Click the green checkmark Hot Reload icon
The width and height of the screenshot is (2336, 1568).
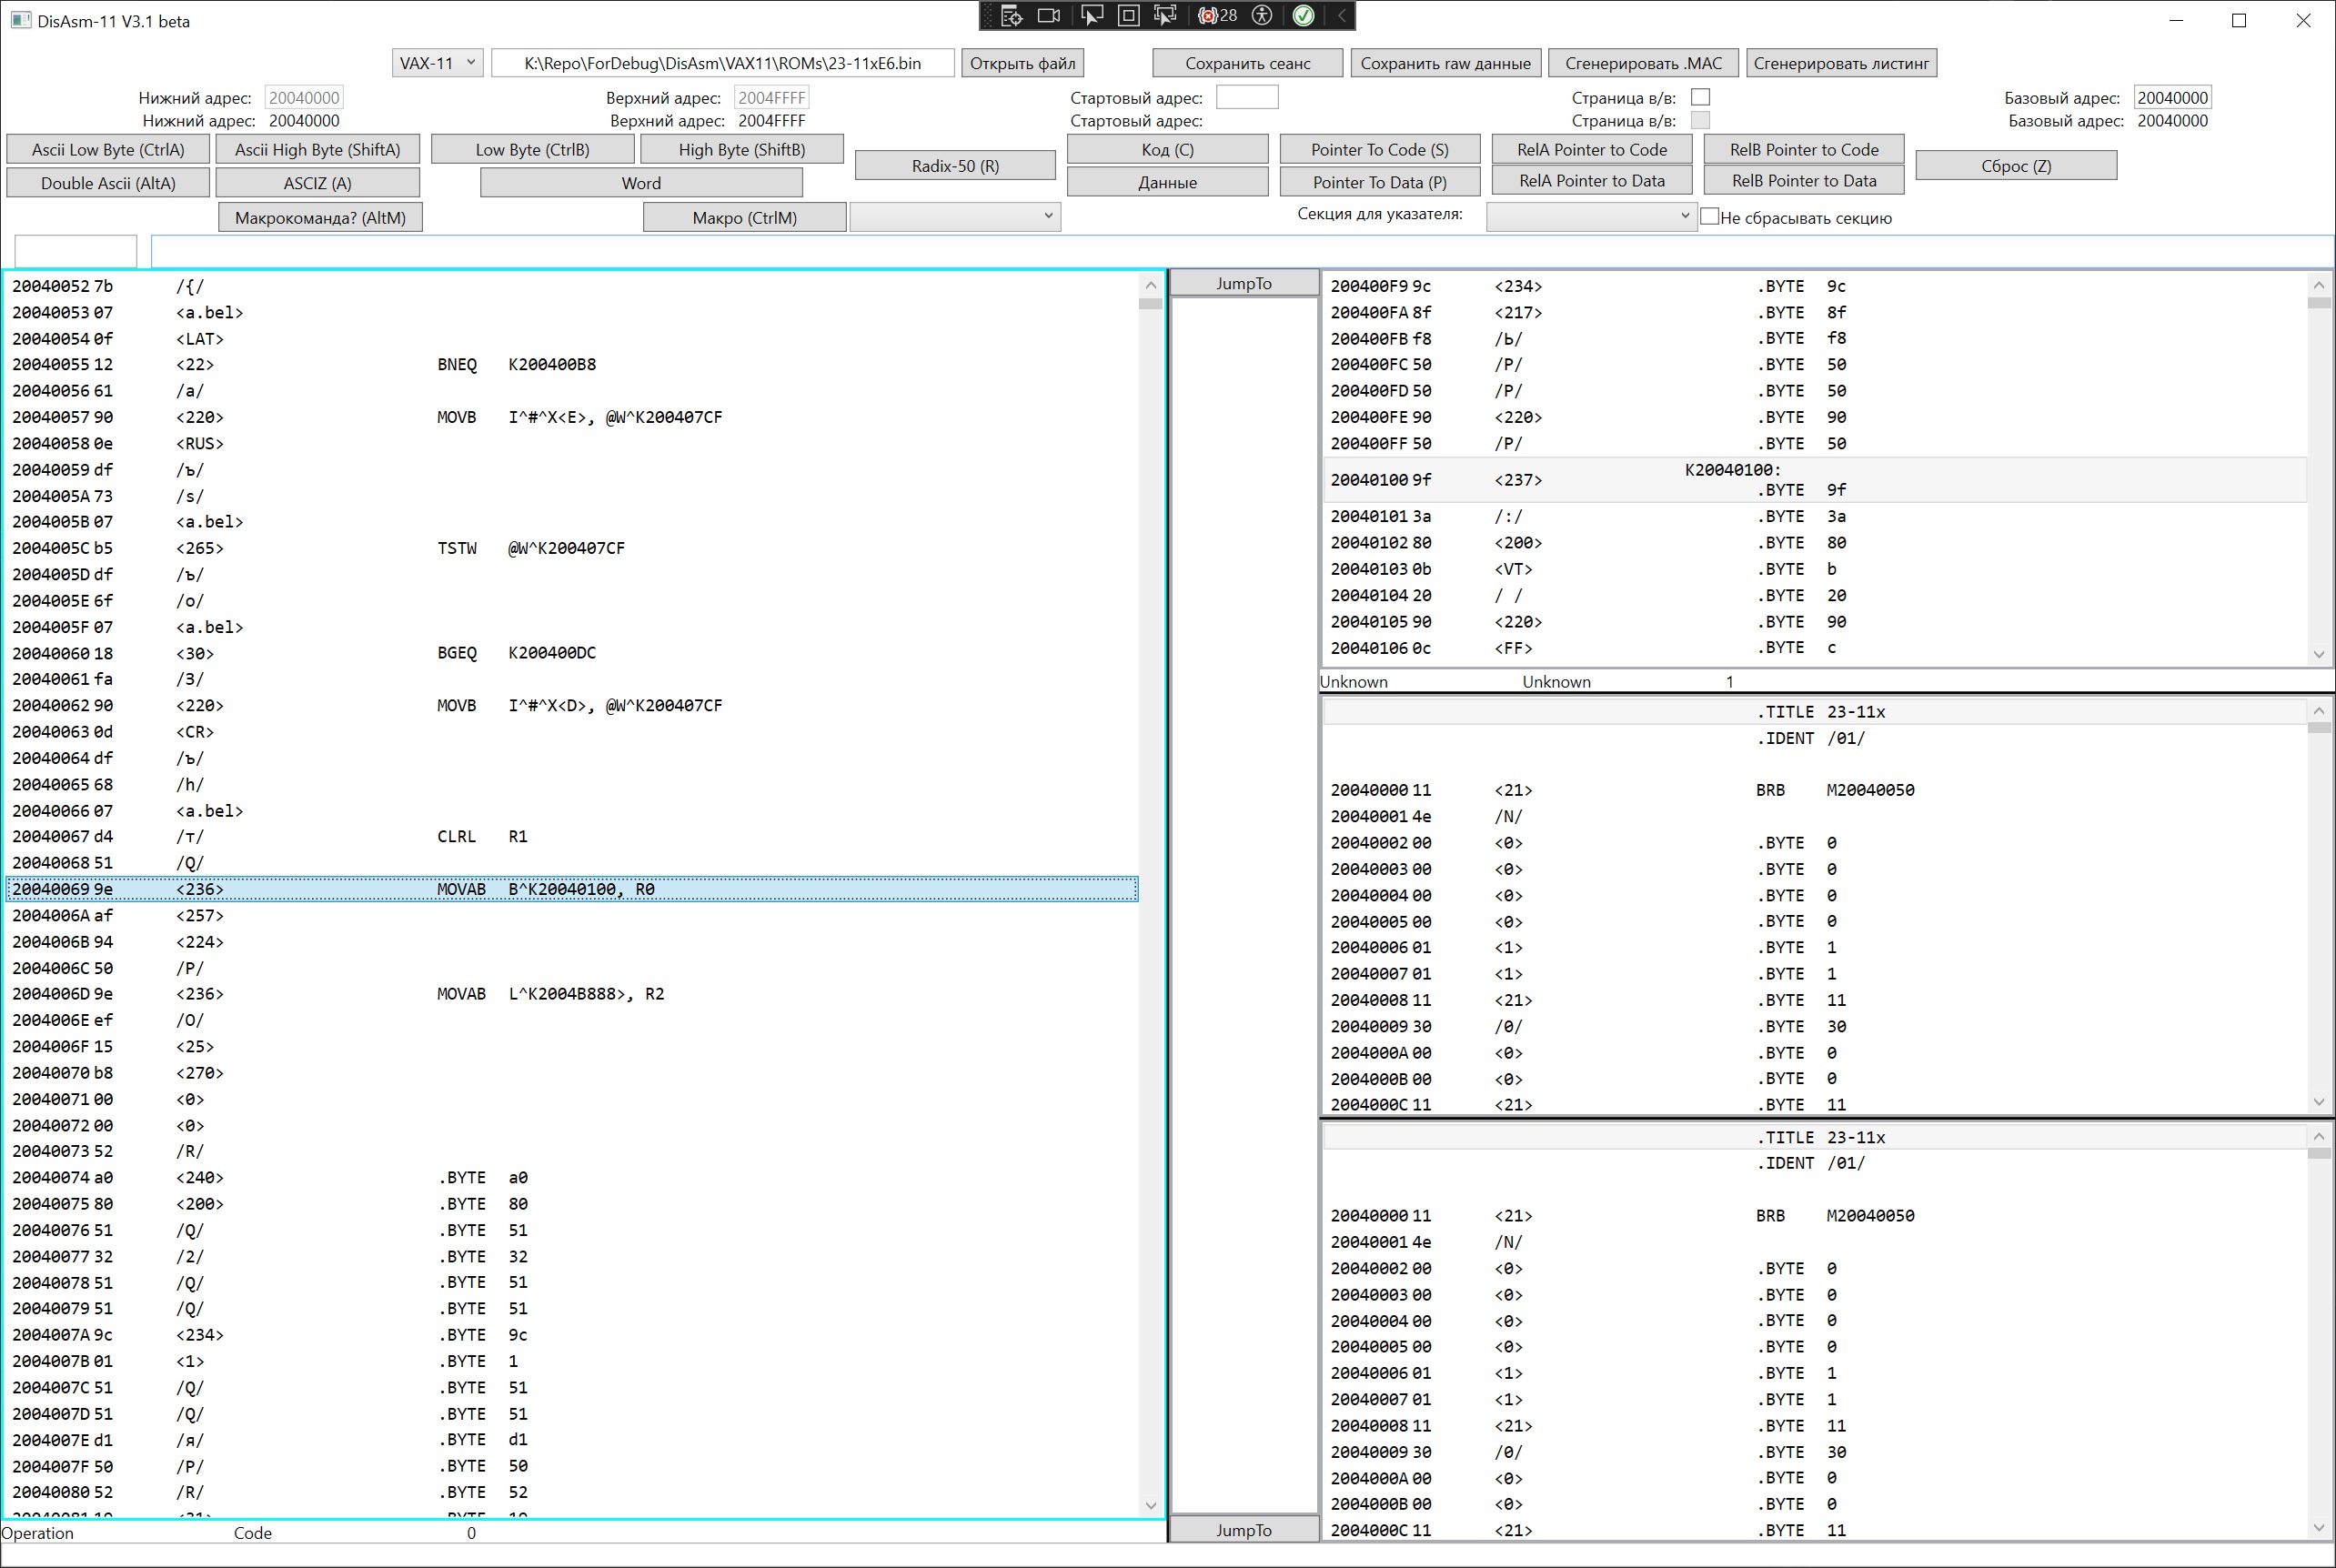click(1303, 15)
